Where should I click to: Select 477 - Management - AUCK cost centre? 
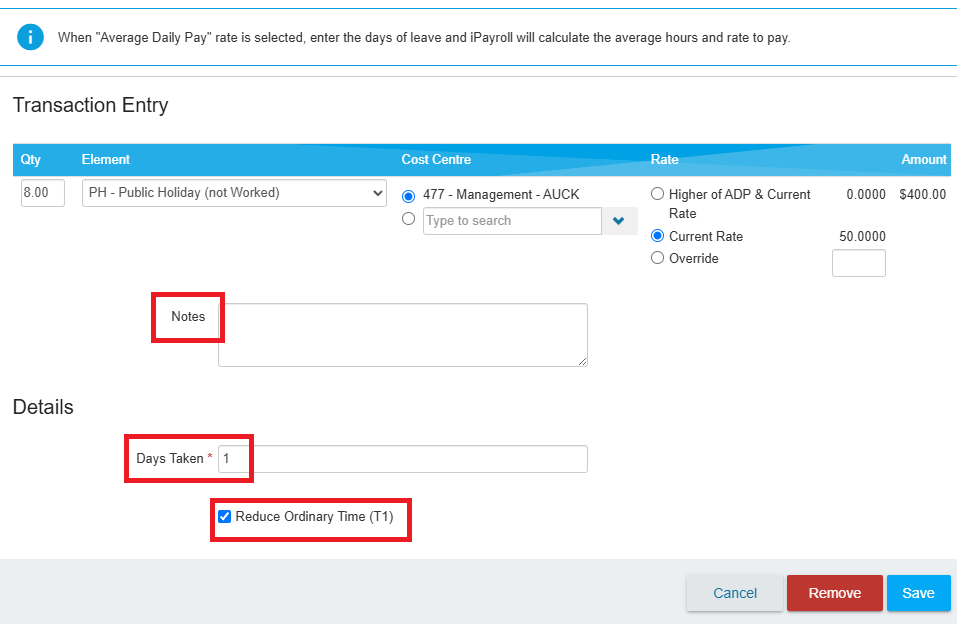click(x=408, y=196)
